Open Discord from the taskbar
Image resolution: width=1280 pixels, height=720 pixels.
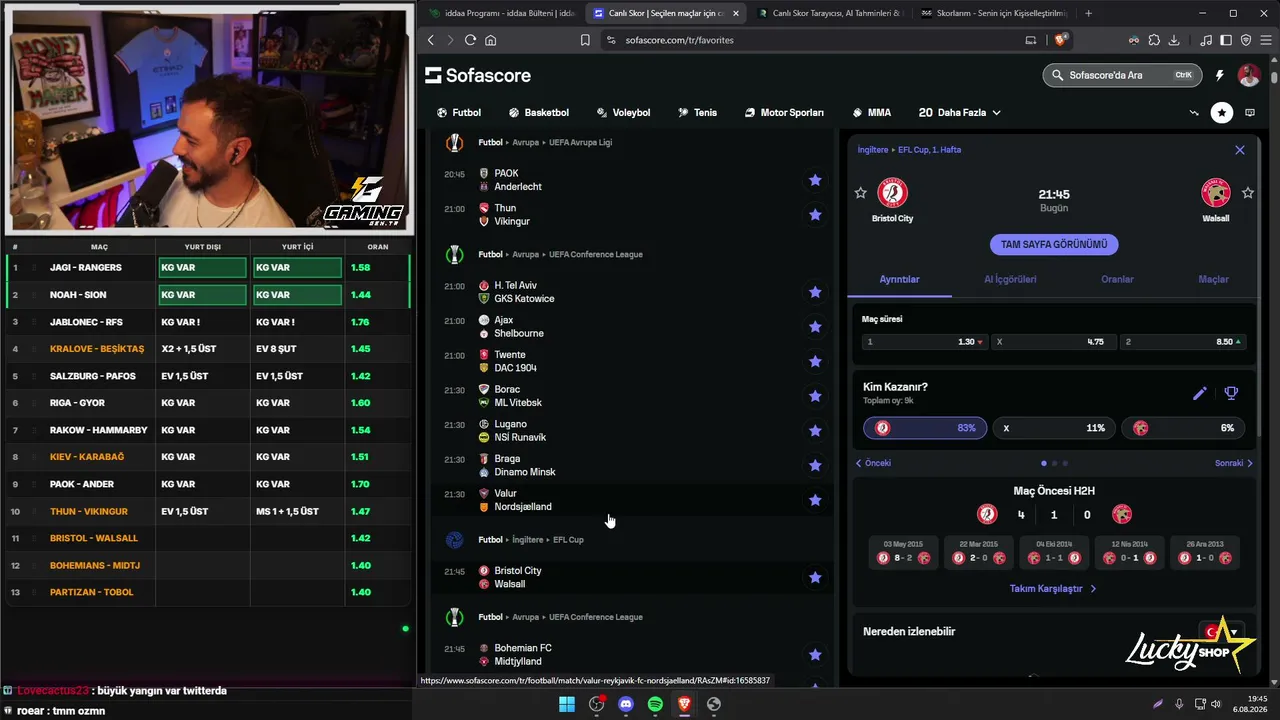click(626, 704)
